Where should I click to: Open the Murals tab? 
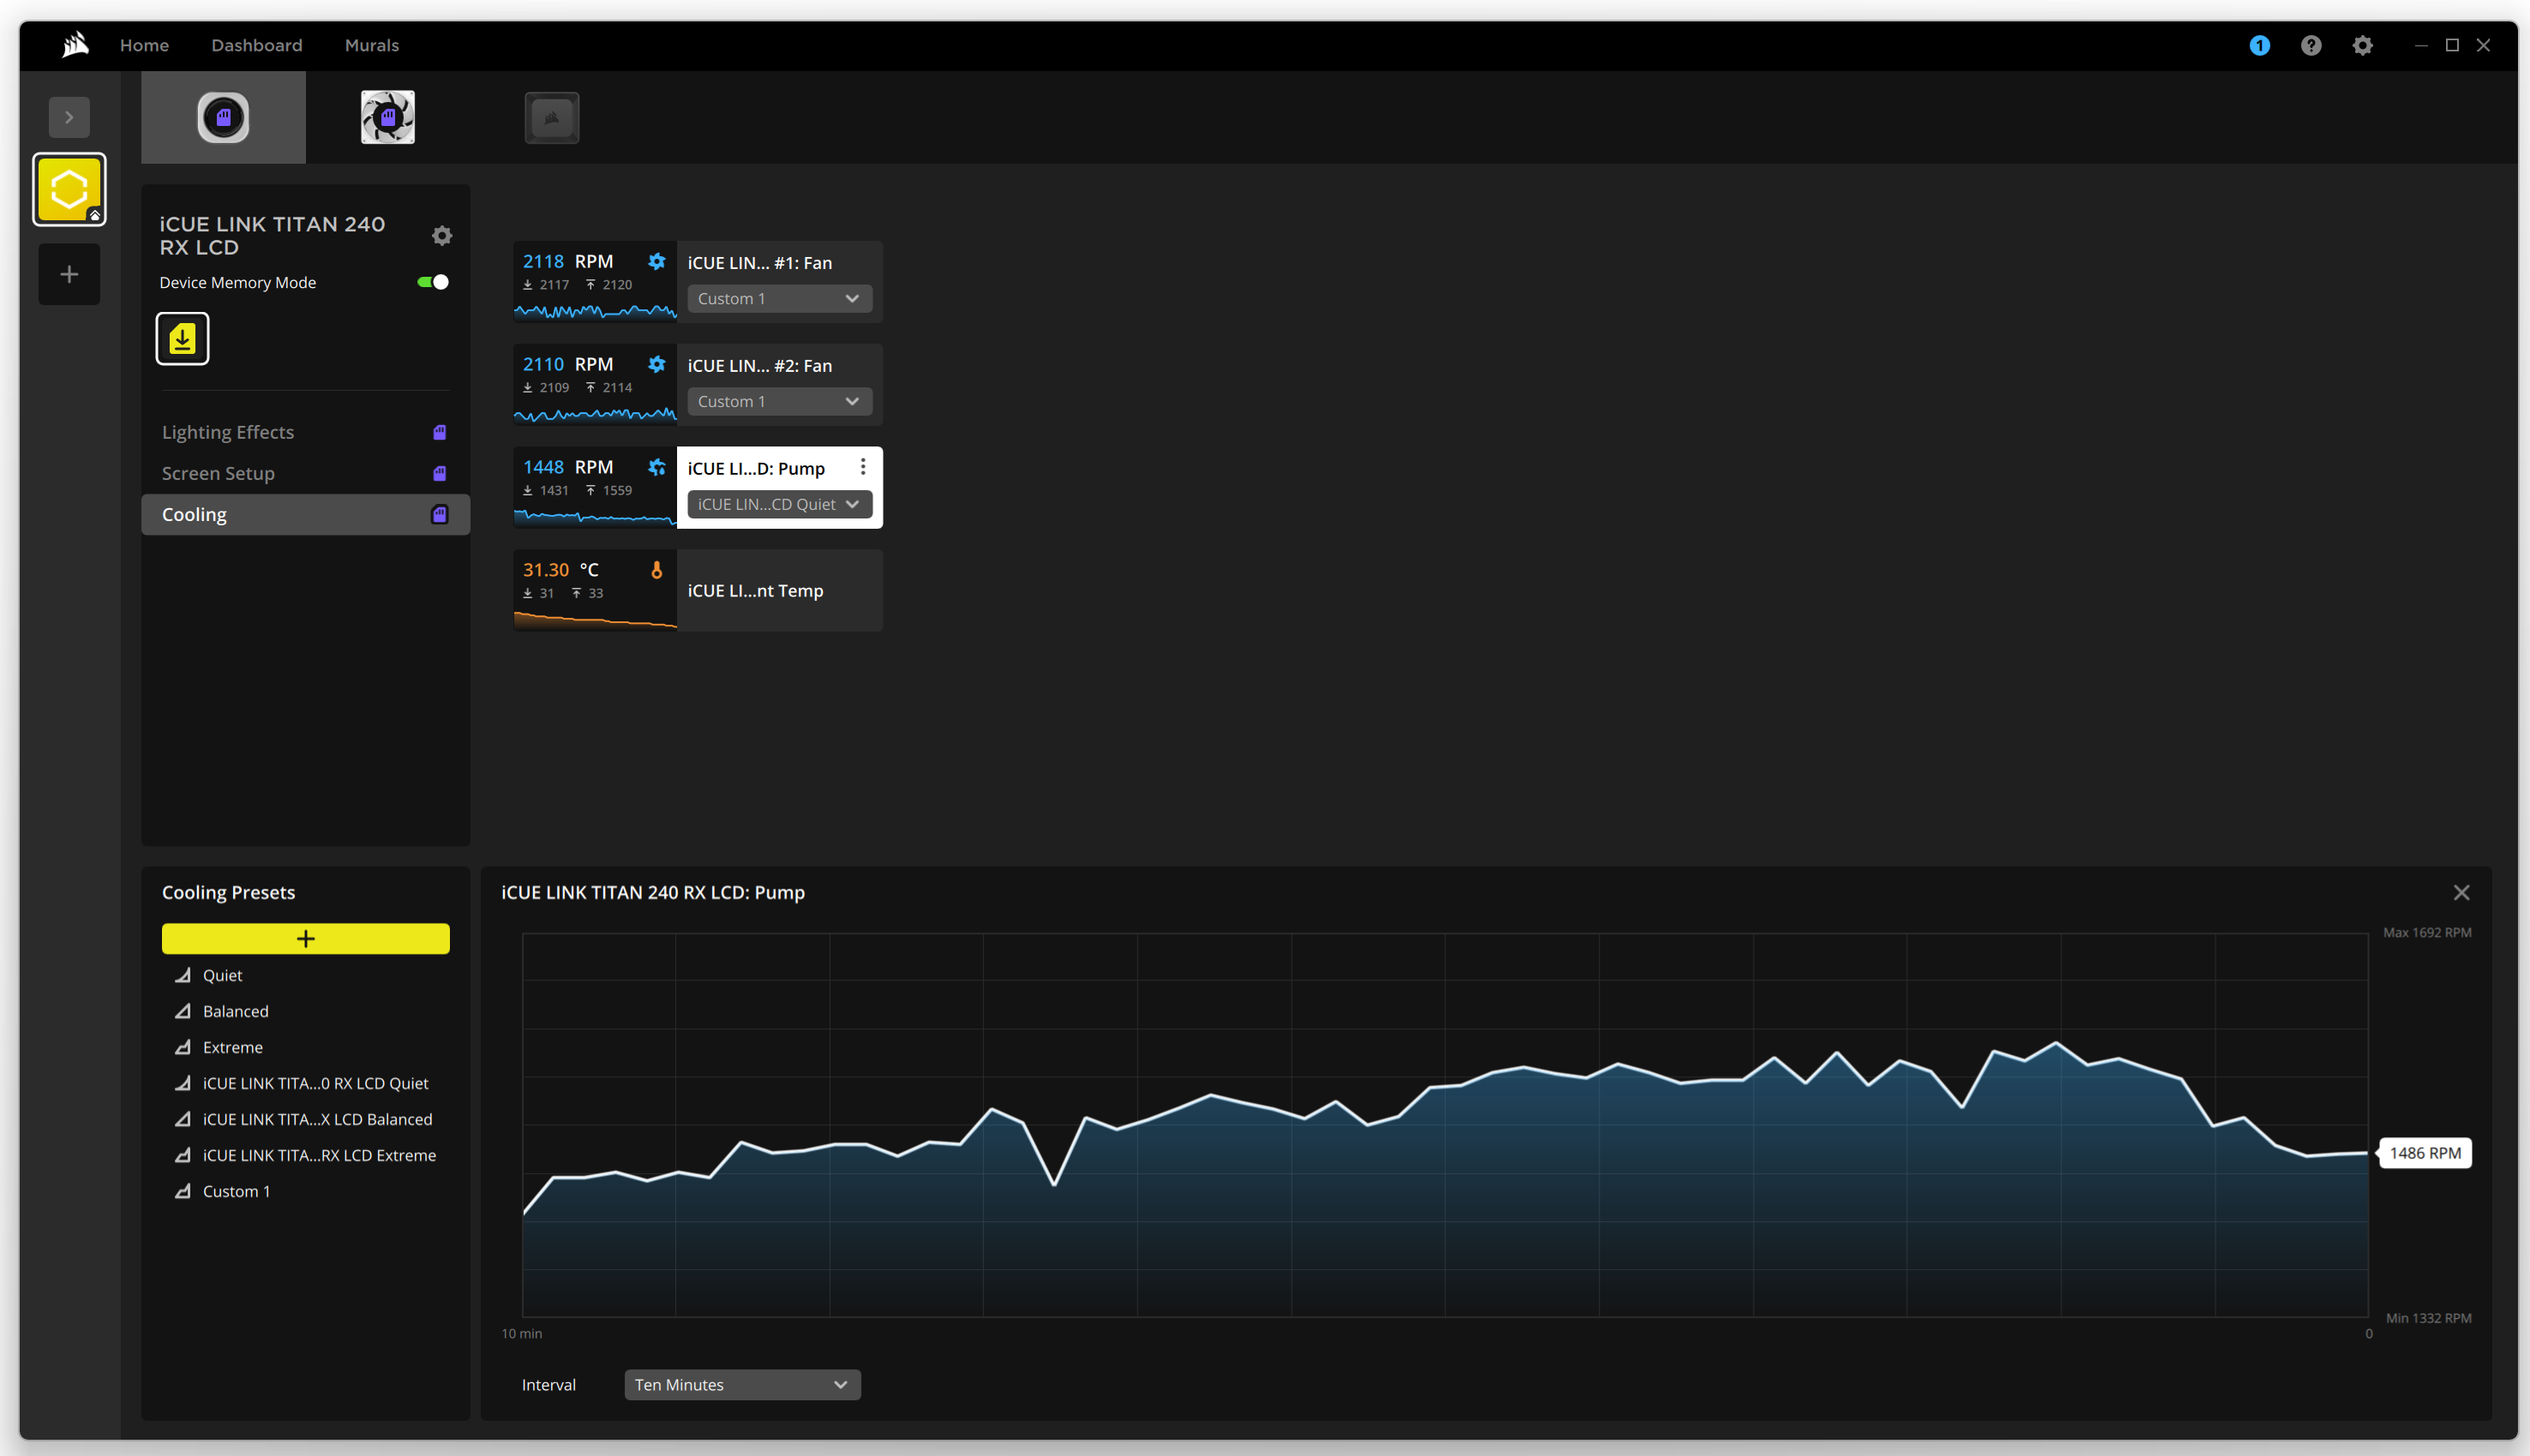372,45
